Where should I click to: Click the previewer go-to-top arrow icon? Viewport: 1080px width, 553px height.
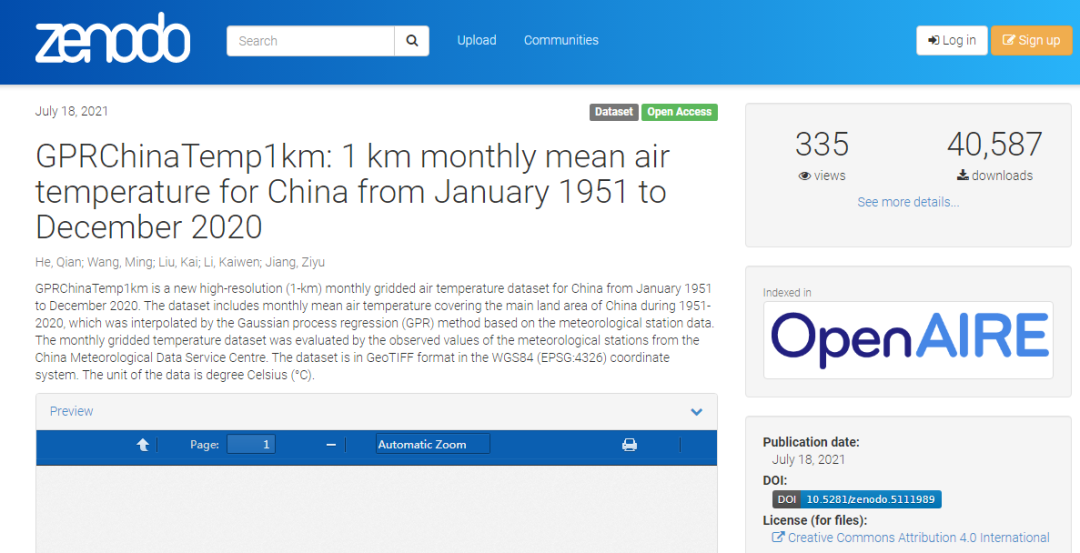[143, 445]
